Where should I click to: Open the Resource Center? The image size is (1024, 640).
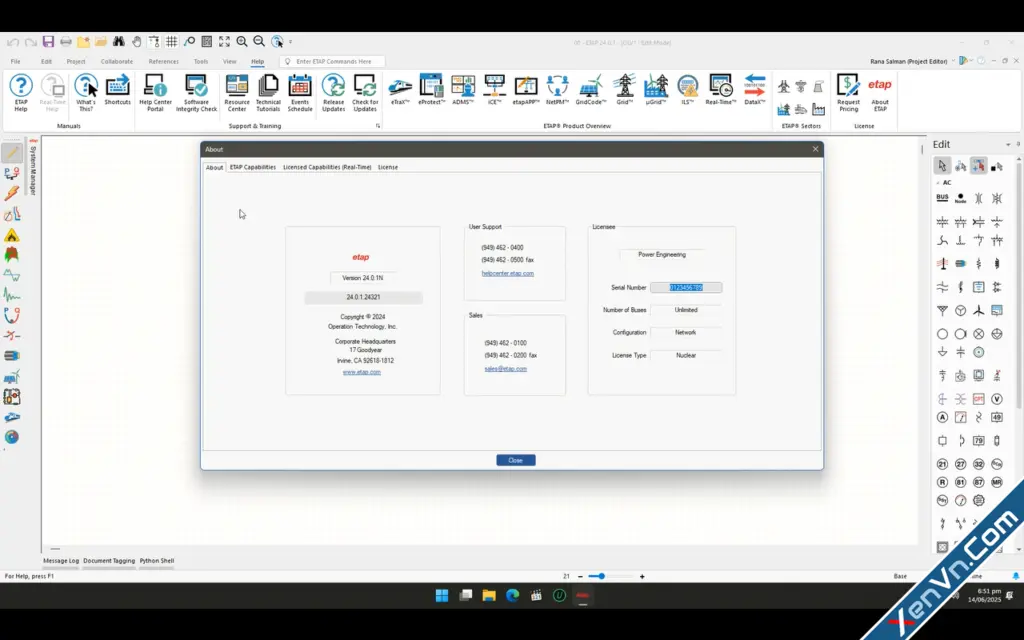pos(237,93)
